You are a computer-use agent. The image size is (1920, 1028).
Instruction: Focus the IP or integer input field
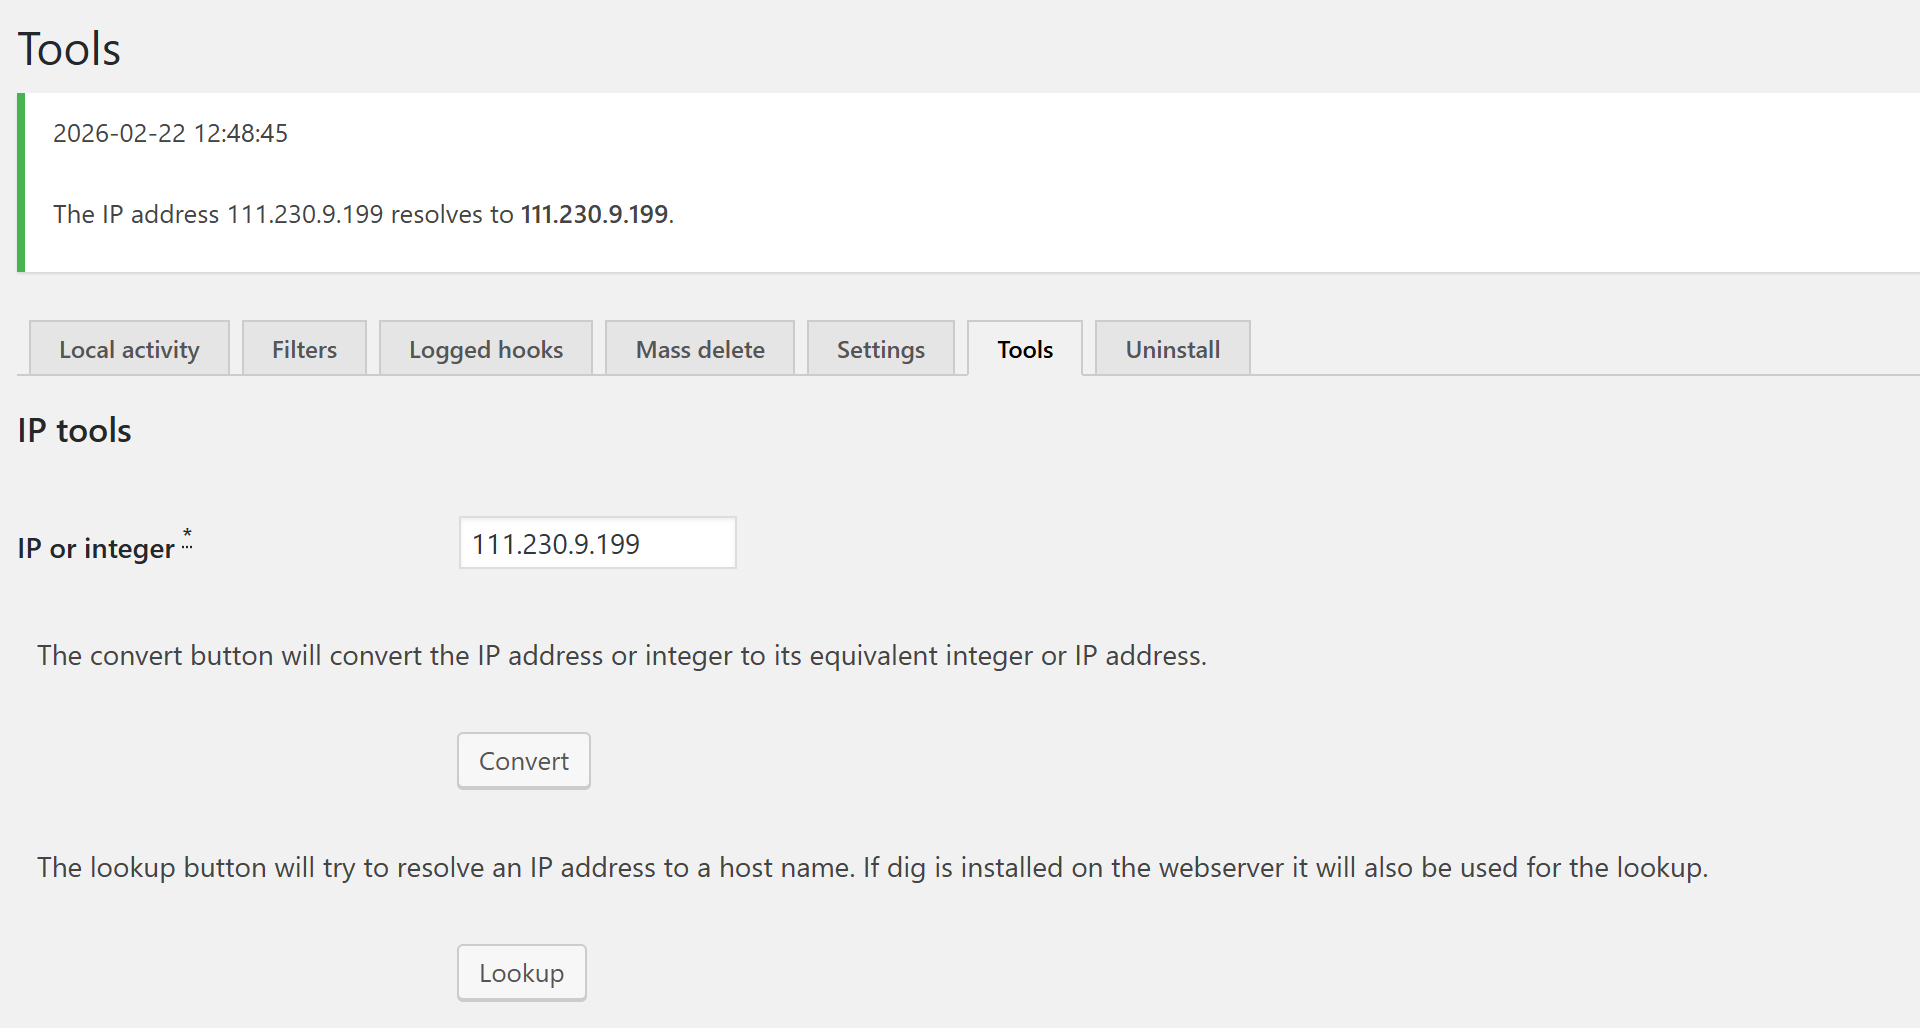[597, 543]
